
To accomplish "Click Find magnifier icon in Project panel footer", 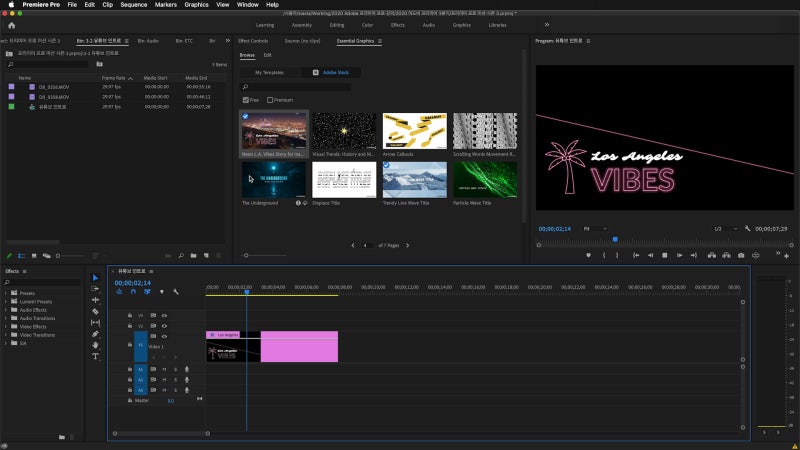I will 181,256.
